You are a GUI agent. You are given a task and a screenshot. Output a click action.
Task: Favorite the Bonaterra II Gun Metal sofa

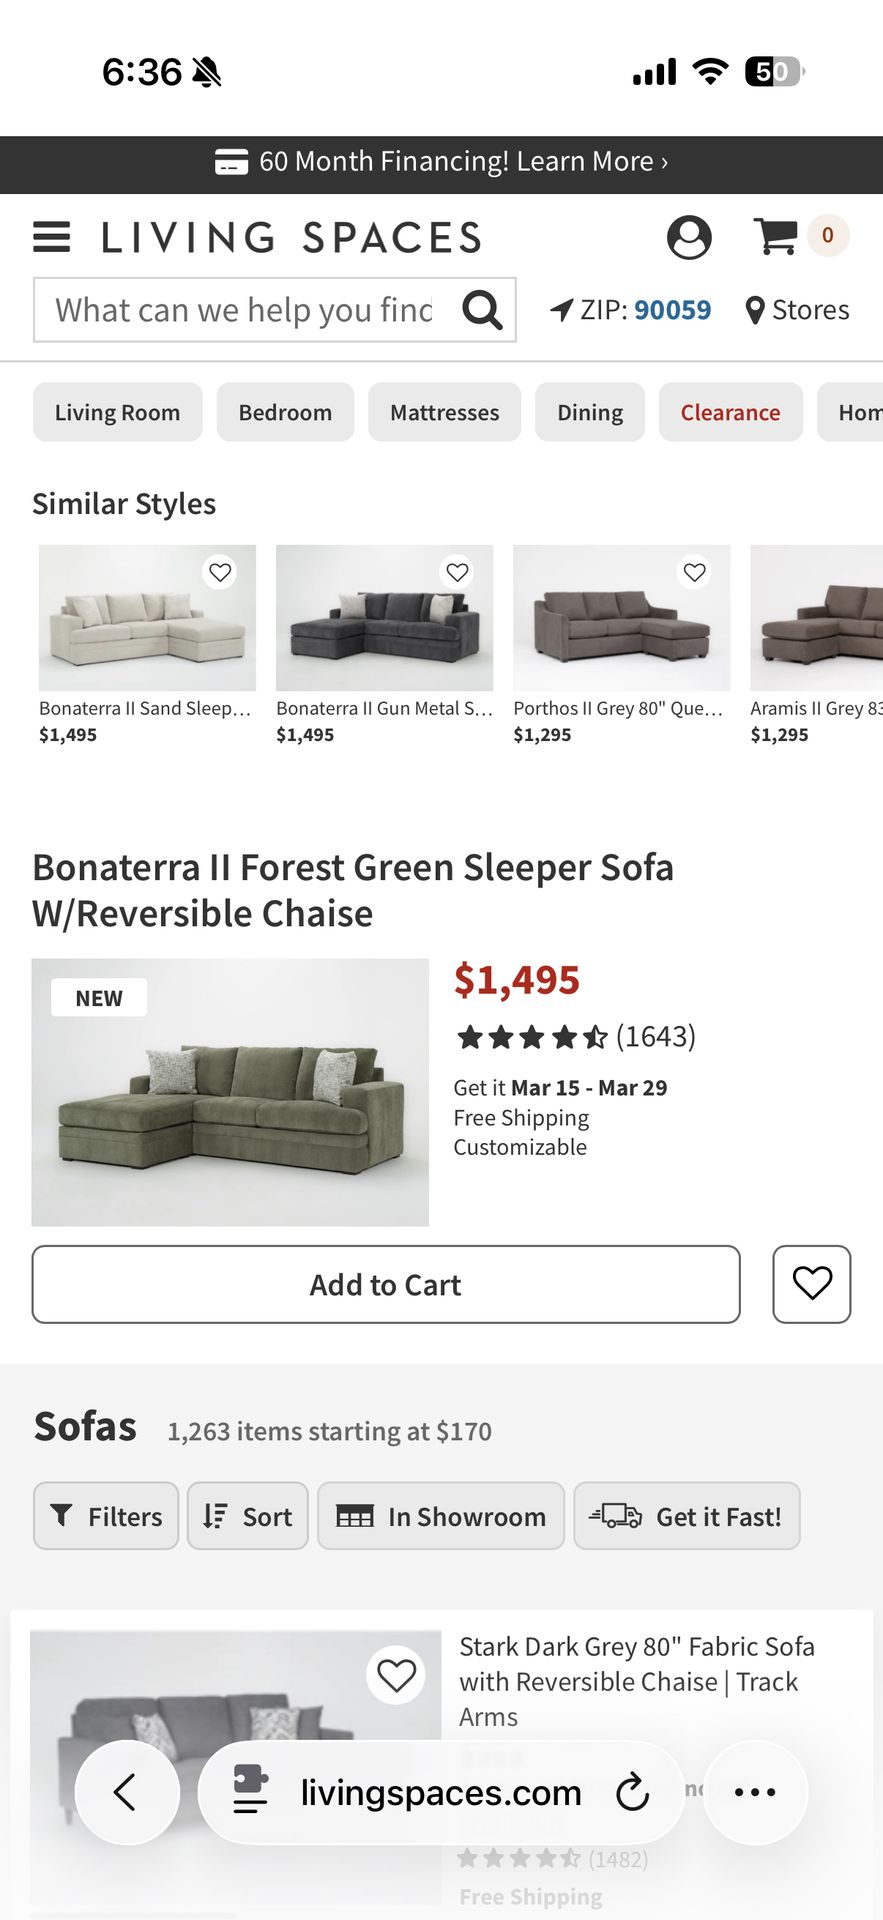click(x=457, y=572)
